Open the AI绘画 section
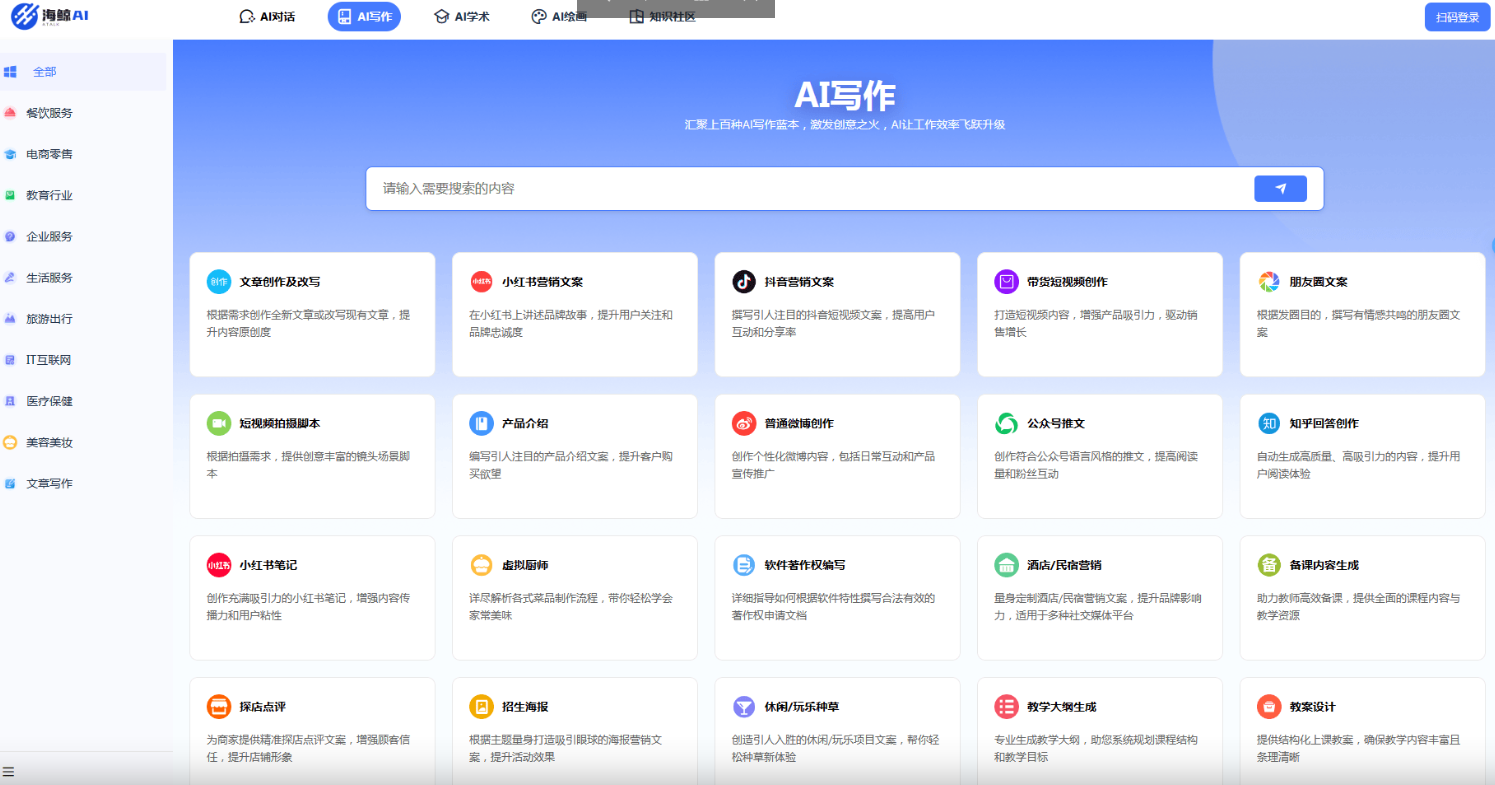 tap(559, 16)
